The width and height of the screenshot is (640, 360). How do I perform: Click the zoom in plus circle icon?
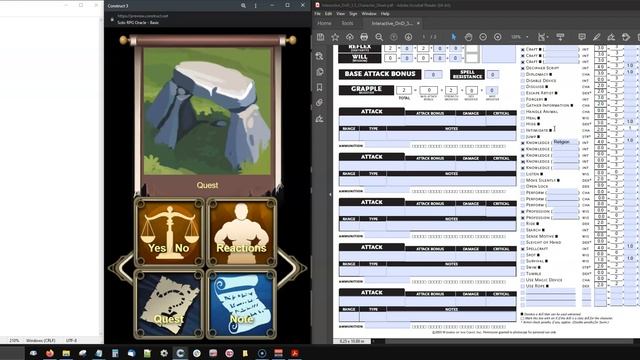tap(498, 37)
